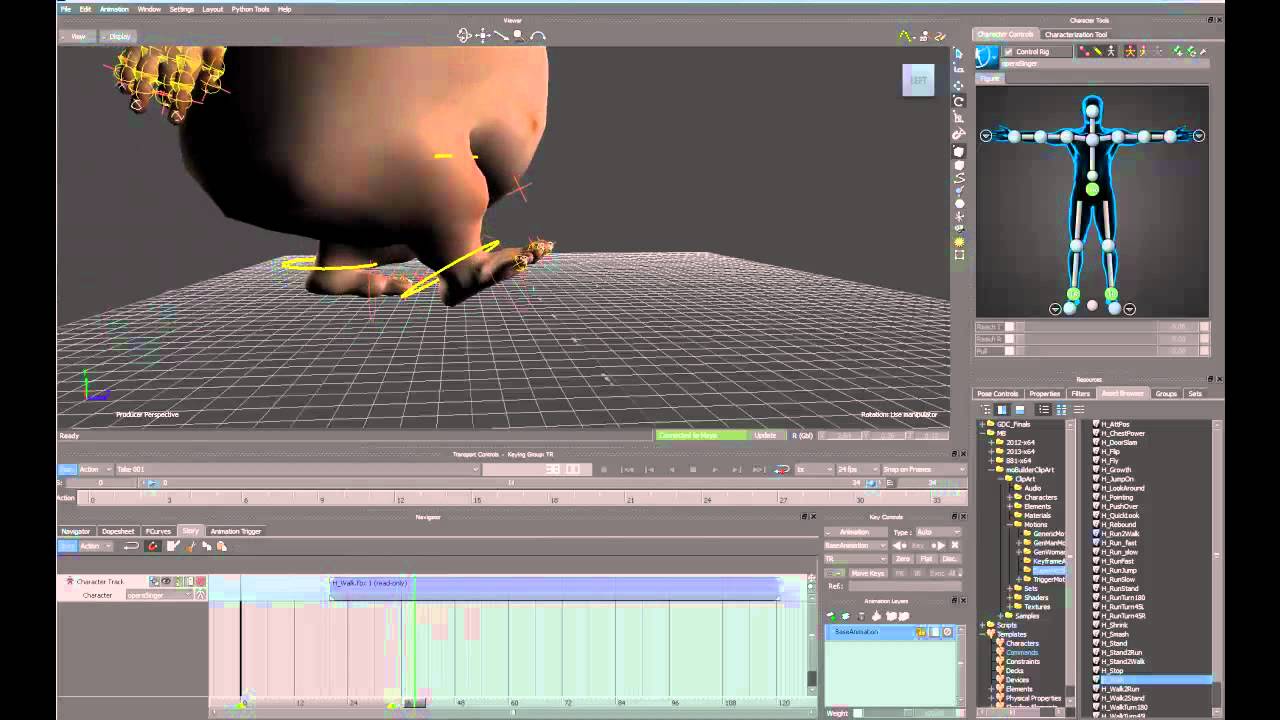Switch to the Characterization Tool tab
This screenshot has height=720, width=1280.
(x=1076, y=34)
